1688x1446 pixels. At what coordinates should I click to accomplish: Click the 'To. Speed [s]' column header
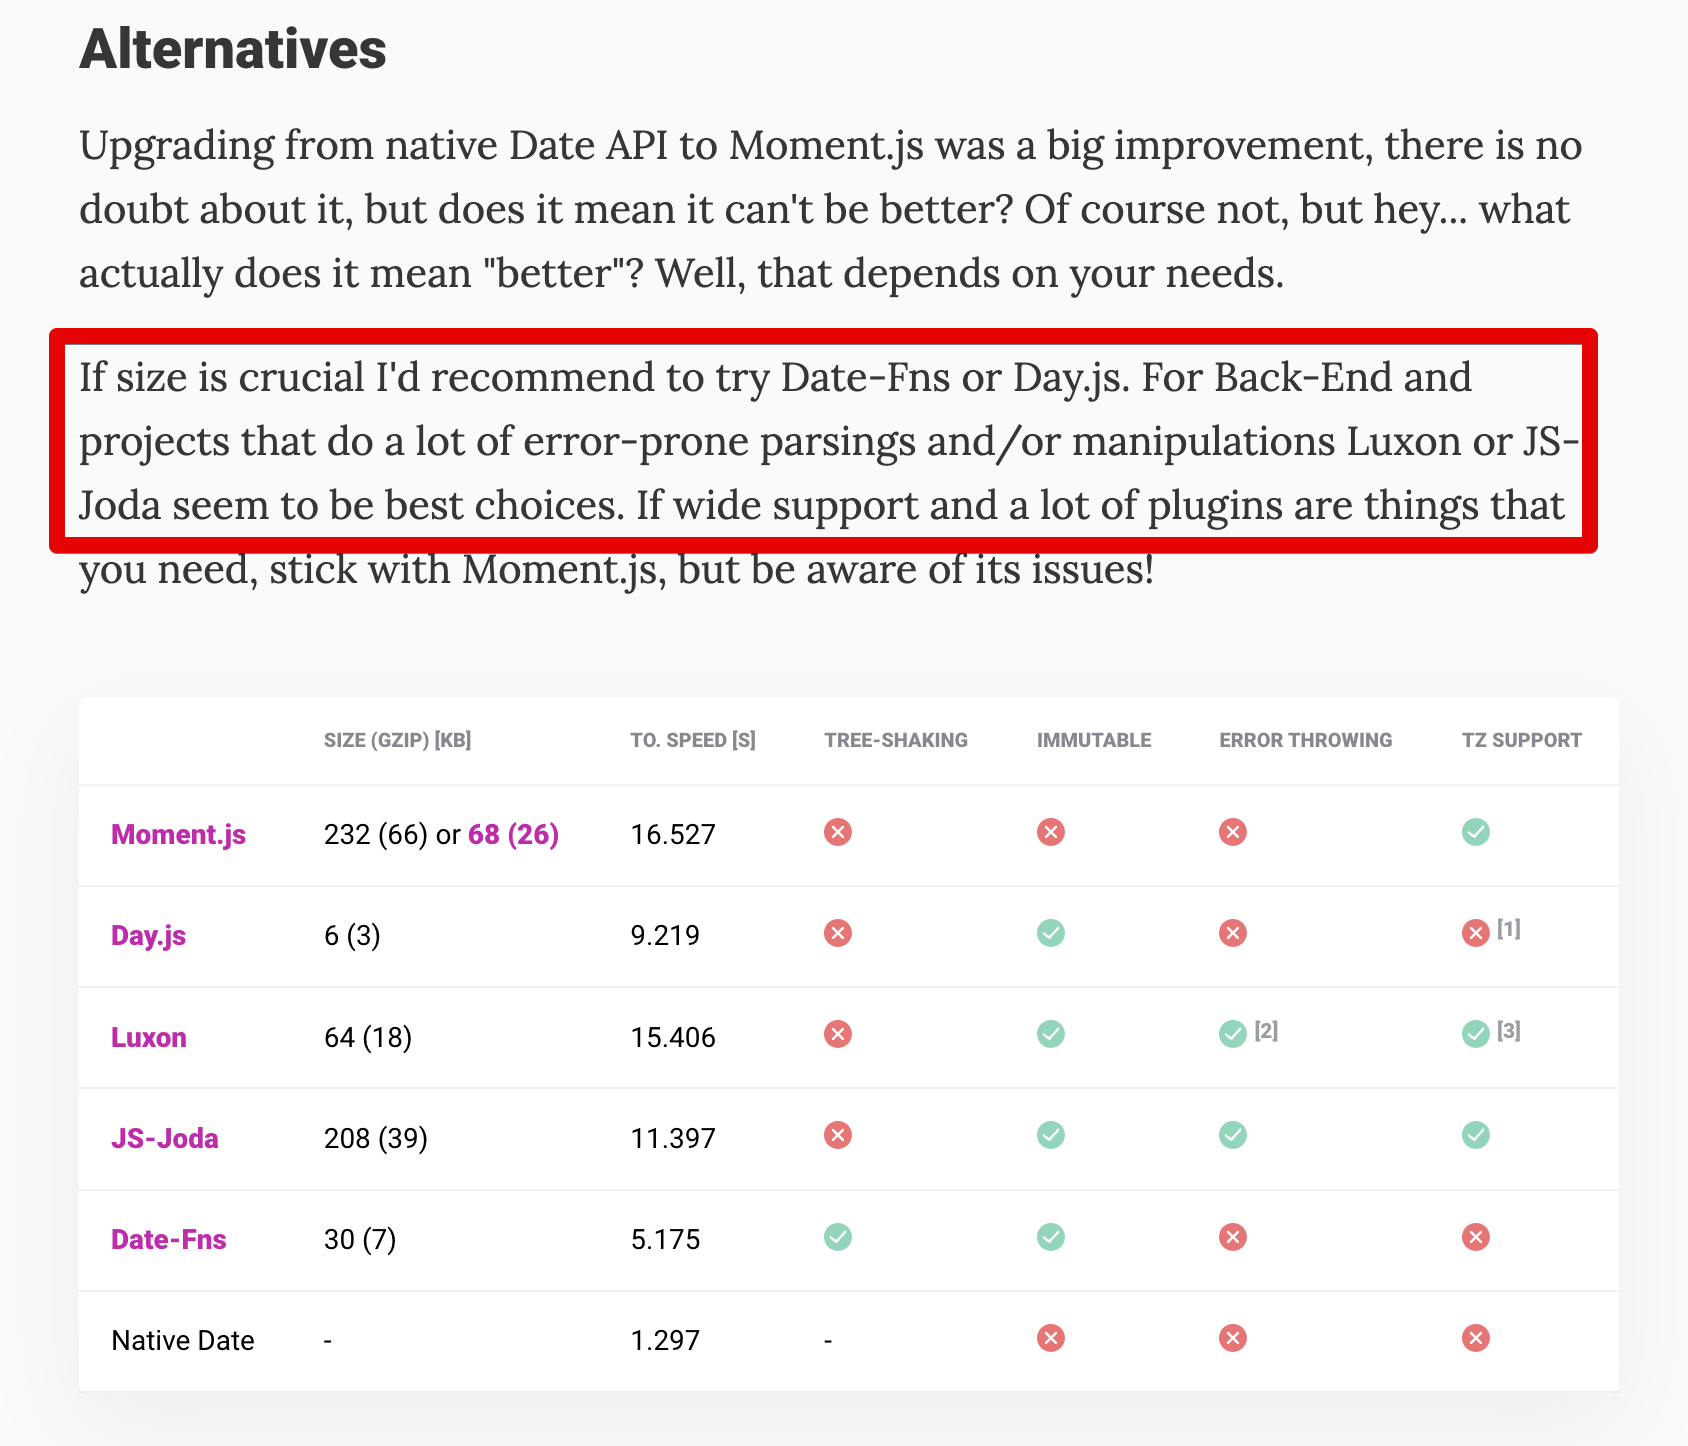point(693,740)
